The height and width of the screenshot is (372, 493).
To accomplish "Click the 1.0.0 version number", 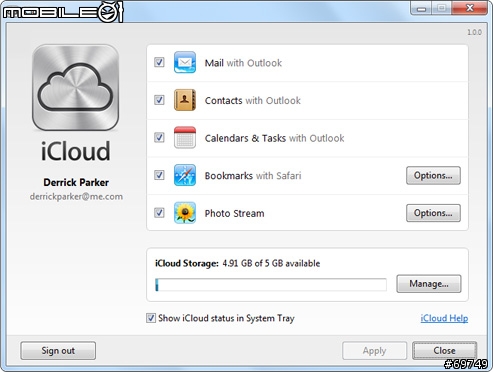I will click(x=474, y=32).
